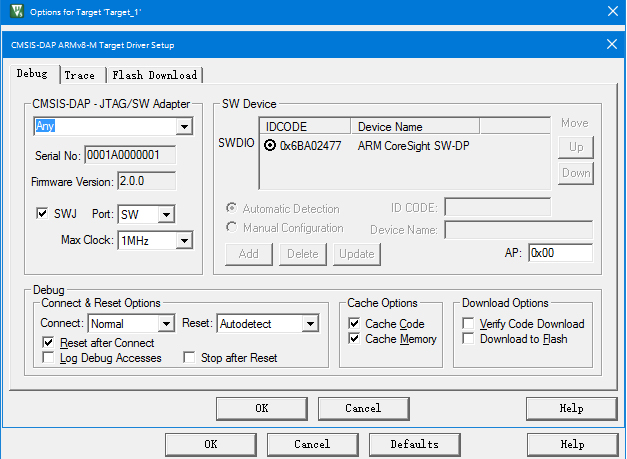Toggle Cache Code checkbox

coord(354,323)
